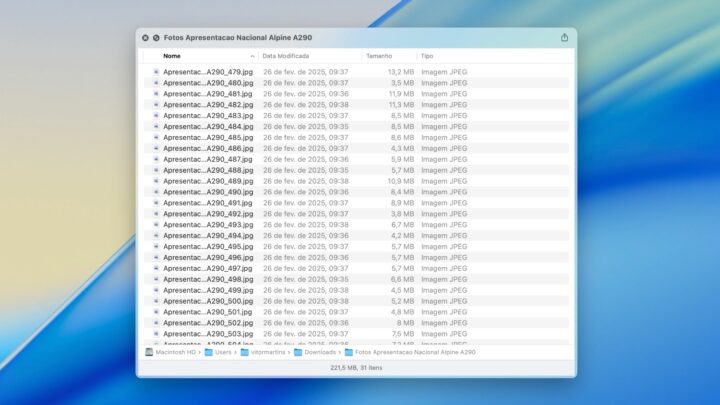720x405 pixels.
Task: Click Fotos Apresentacao Nacional Alpine A290 path item
Action: click(416, 352)
